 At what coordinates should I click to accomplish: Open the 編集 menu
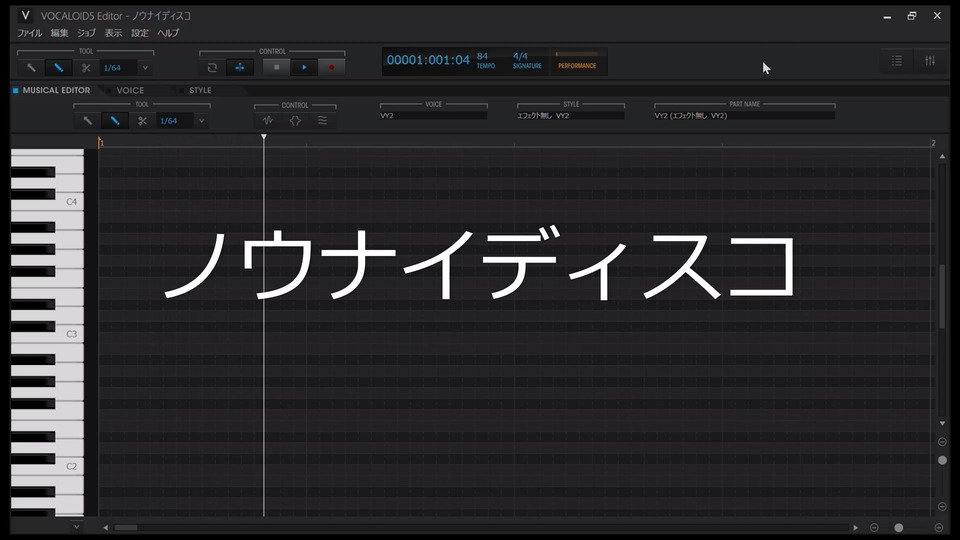[x=59, y=33]
